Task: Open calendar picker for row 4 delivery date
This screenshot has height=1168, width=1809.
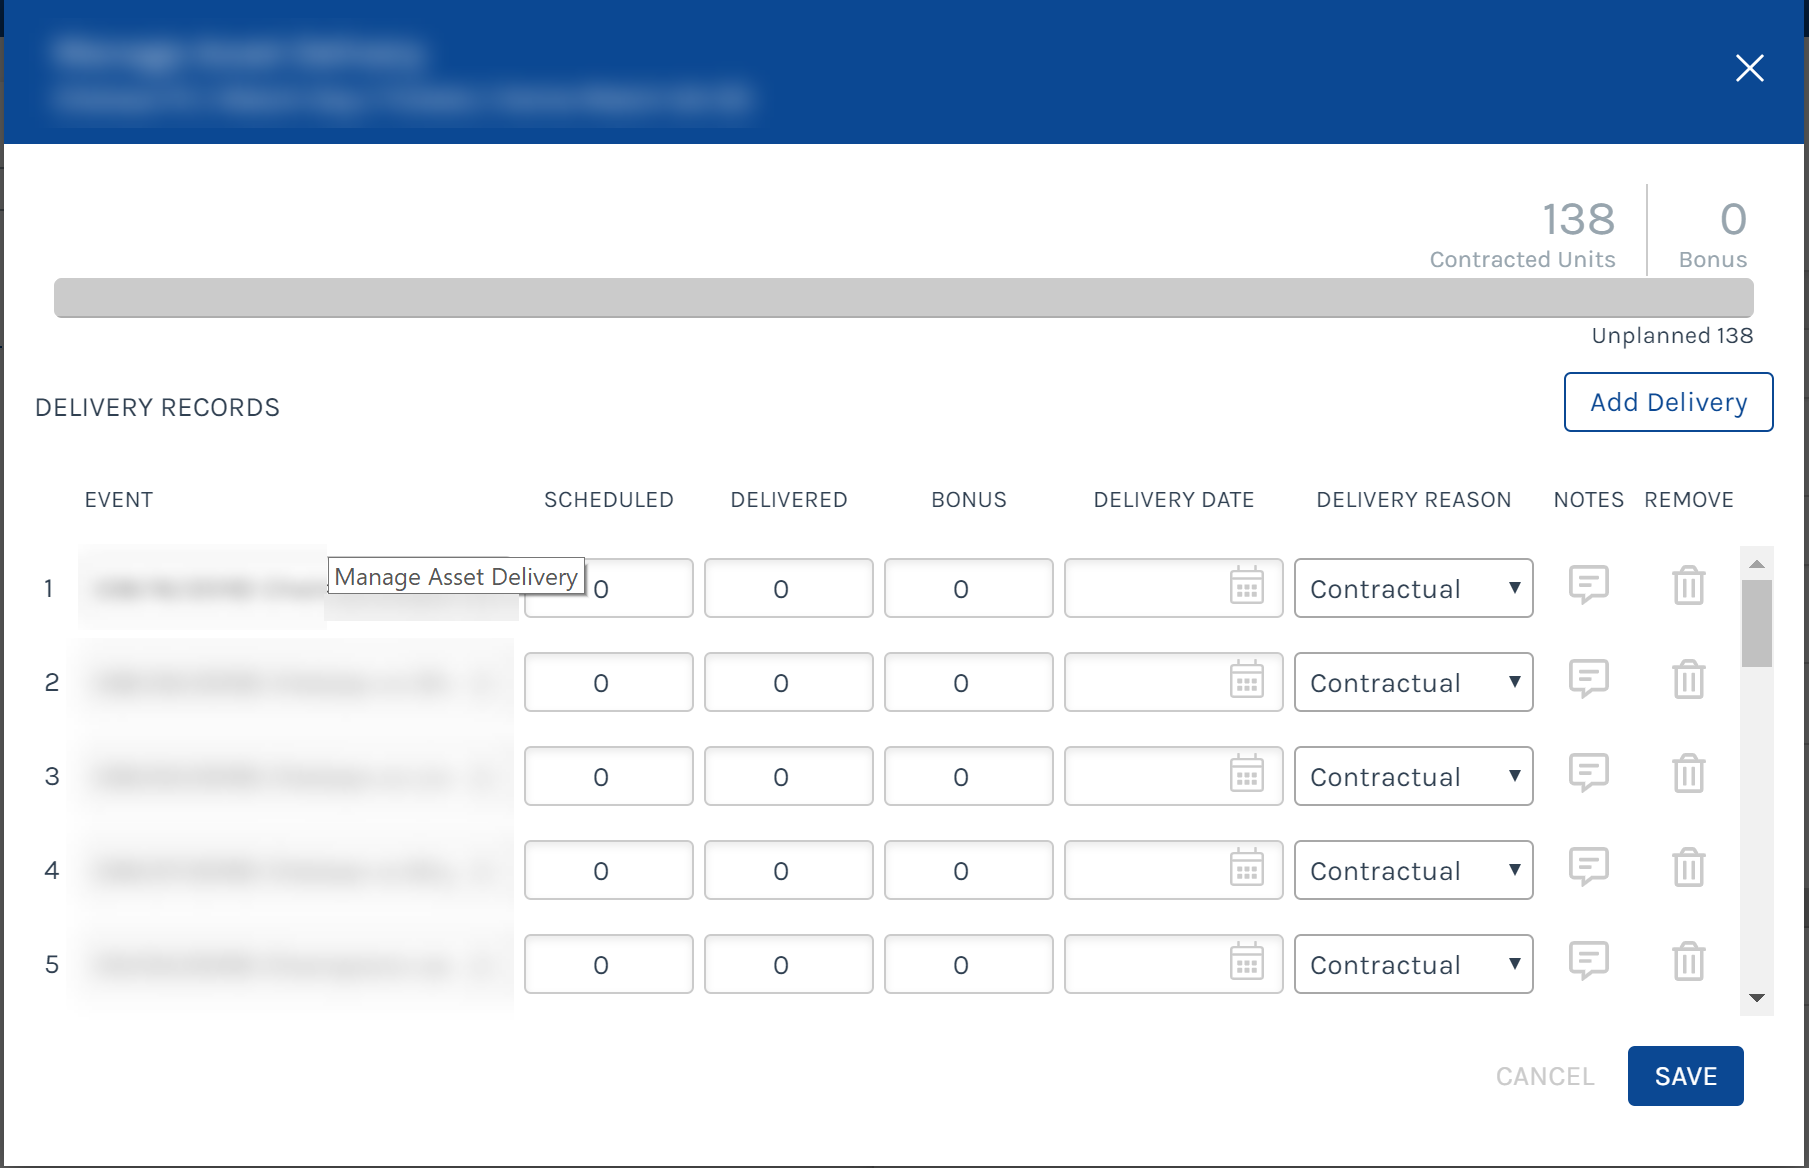Action: (1246, 869)
